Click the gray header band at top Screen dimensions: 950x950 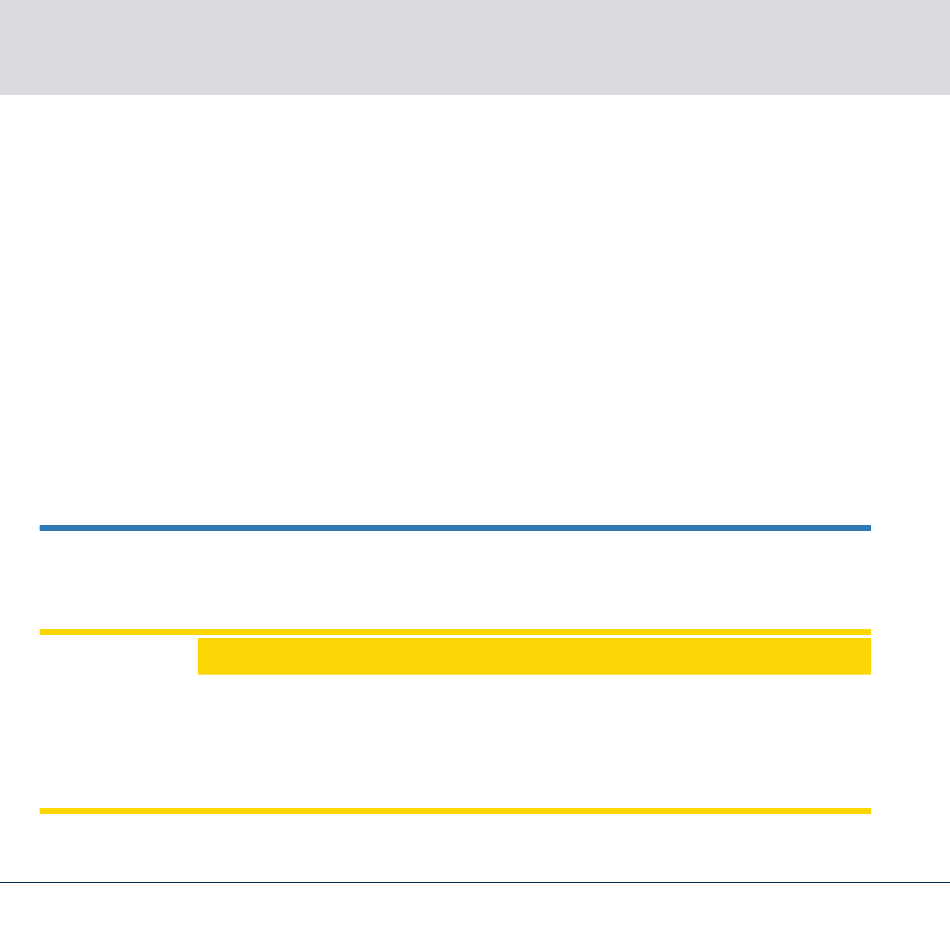475,47
